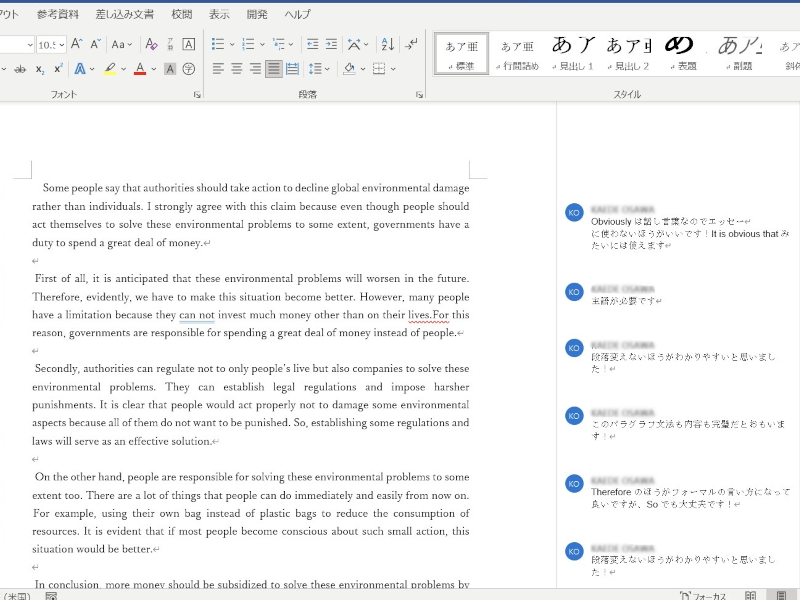Click the decrease indent icon
This screenshot has width=800, height=600.
313,44
